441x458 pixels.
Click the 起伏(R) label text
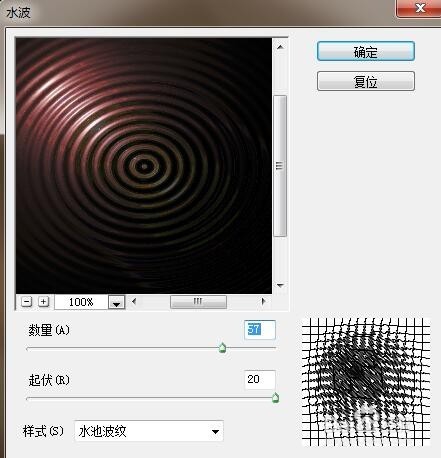click(49, 380)
